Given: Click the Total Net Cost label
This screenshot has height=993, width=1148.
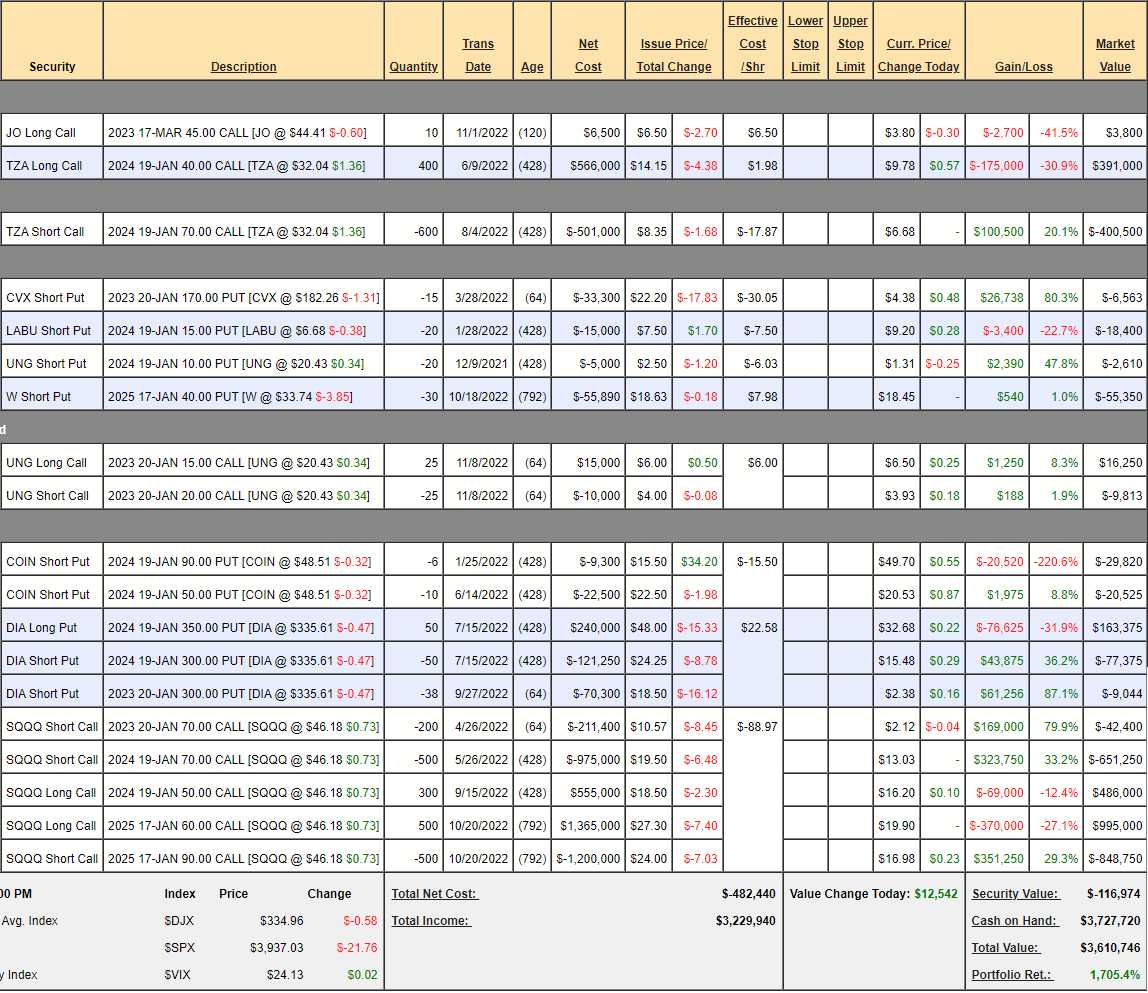Looking at the screenshot, I should 435,894.
